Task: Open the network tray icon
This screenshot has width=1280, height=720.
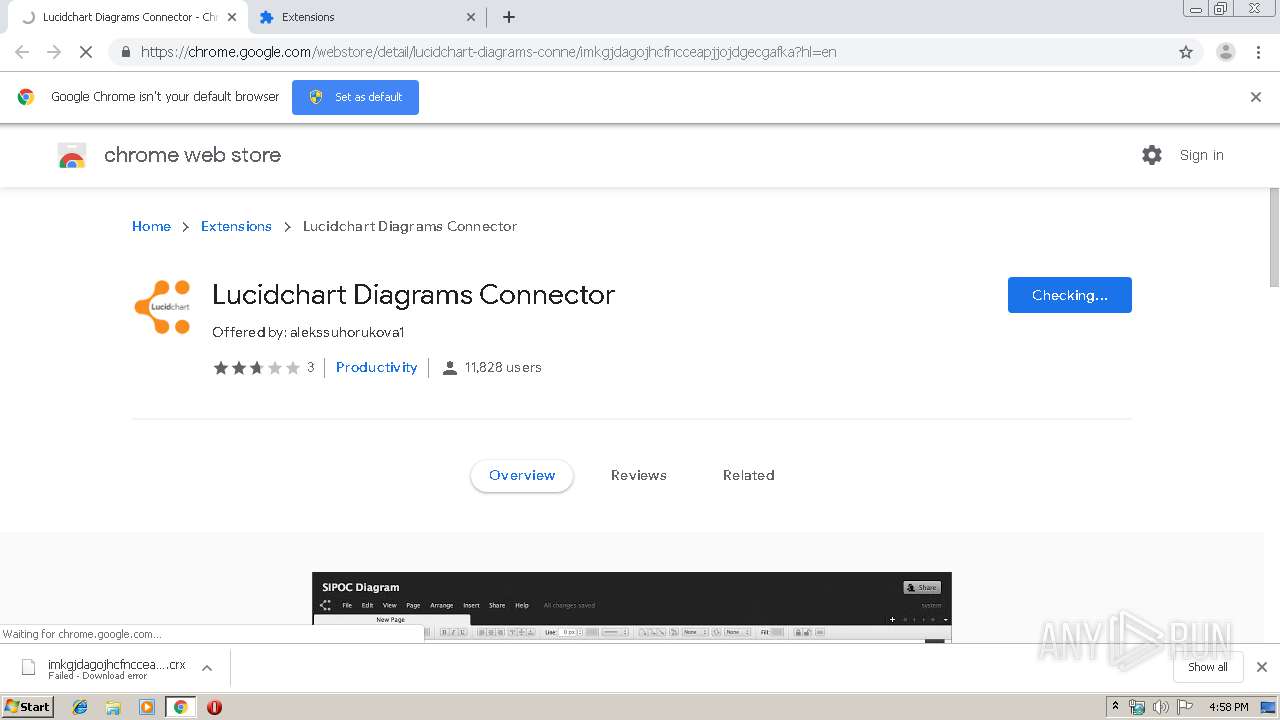Action: [x=1137, y=707]
